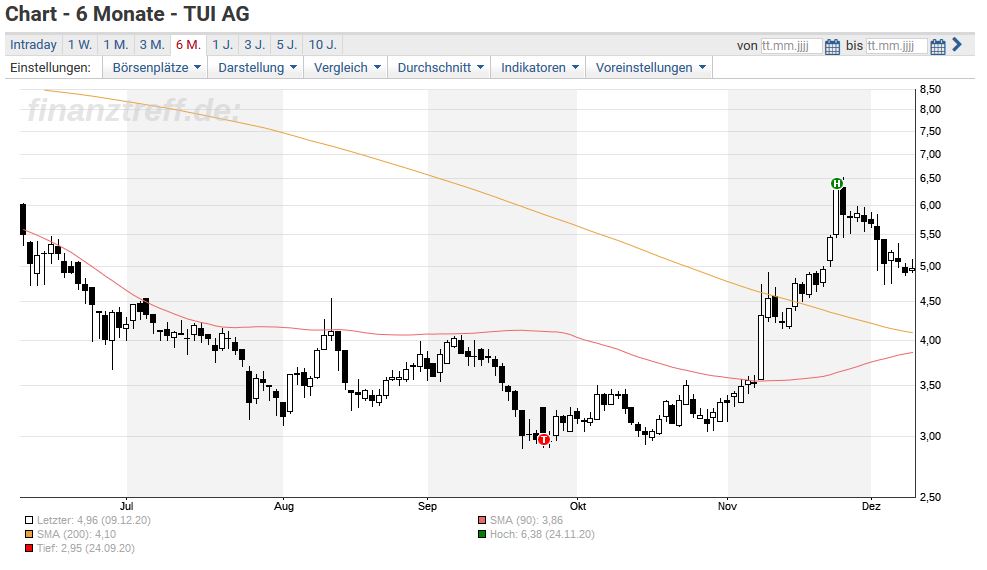Switch to 1 W. timeframe

(80, 45)
